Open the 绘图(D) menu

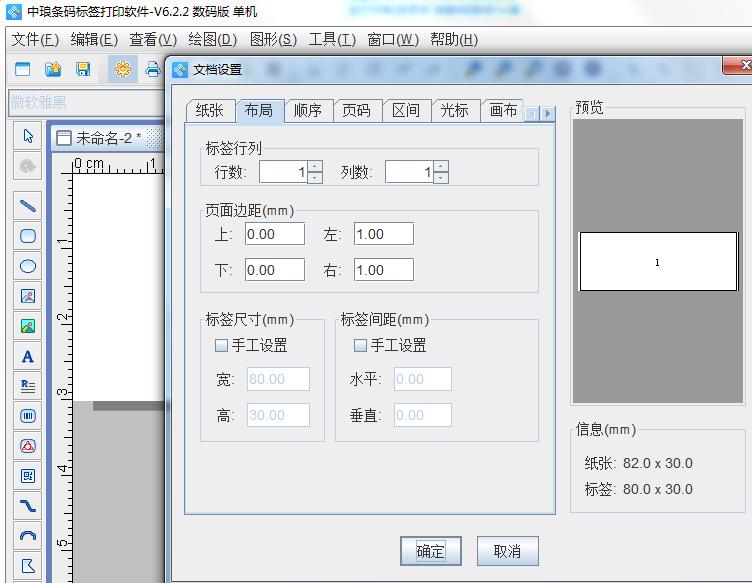tap(212, 40)
